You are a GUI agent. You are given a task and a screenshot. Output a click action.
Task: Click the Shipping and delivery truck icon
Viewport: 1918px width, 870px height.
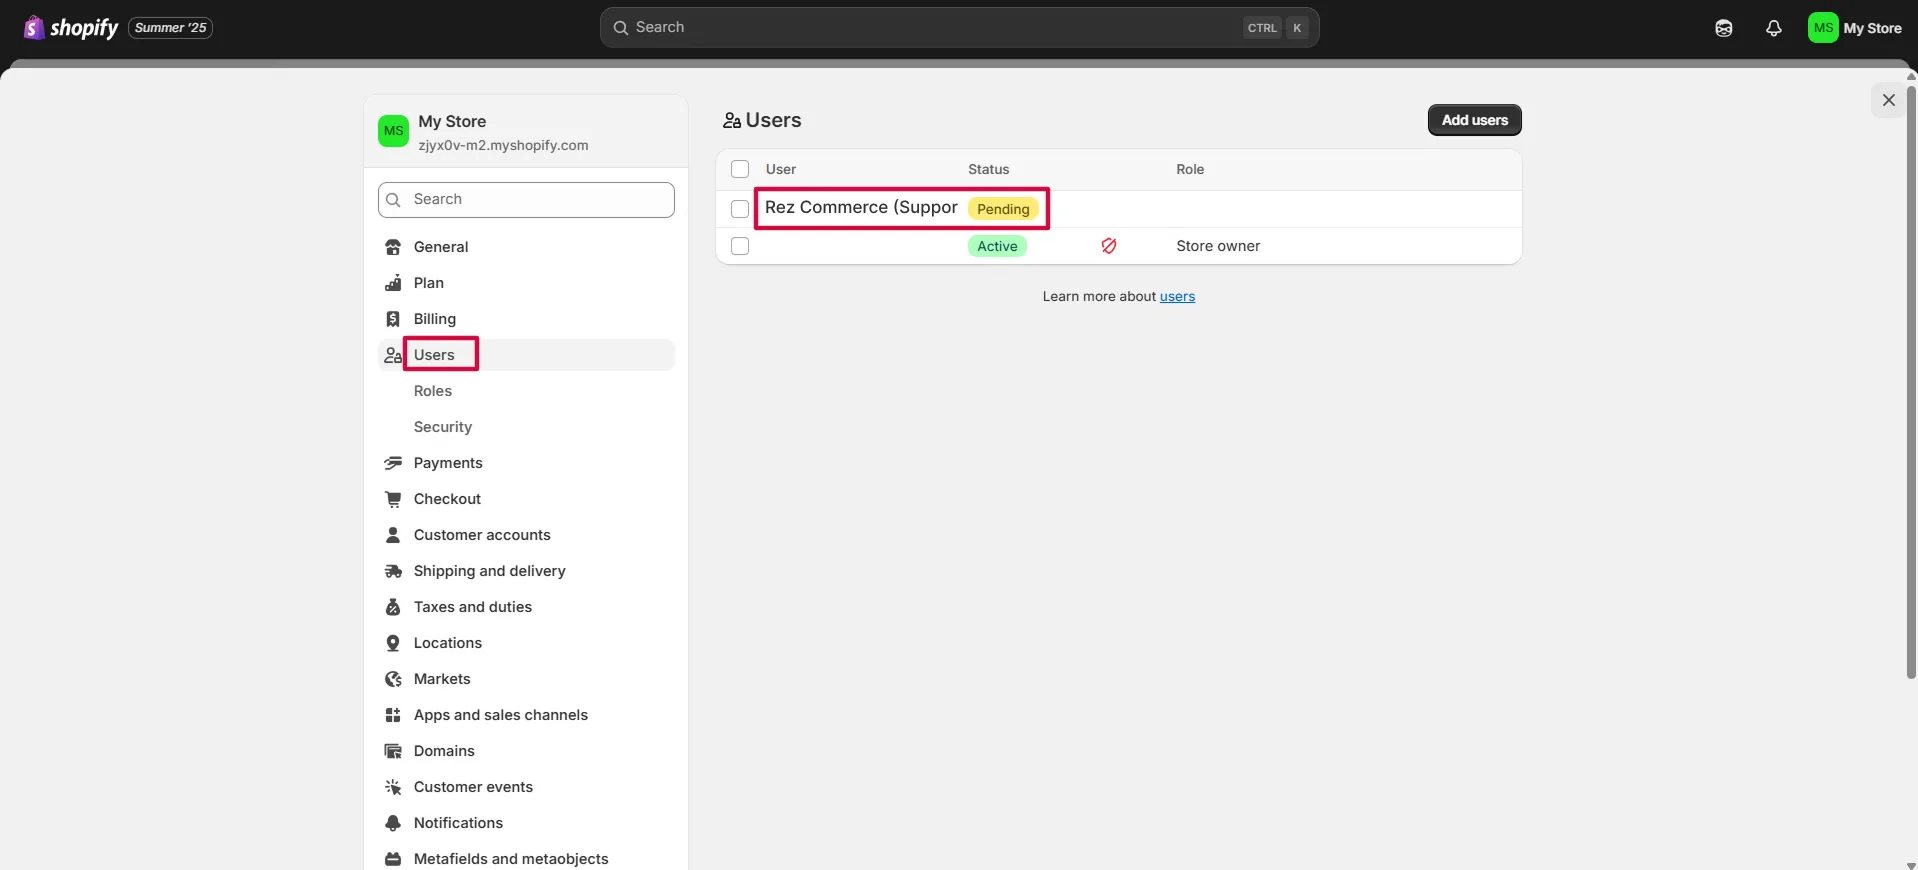(393, 571)
